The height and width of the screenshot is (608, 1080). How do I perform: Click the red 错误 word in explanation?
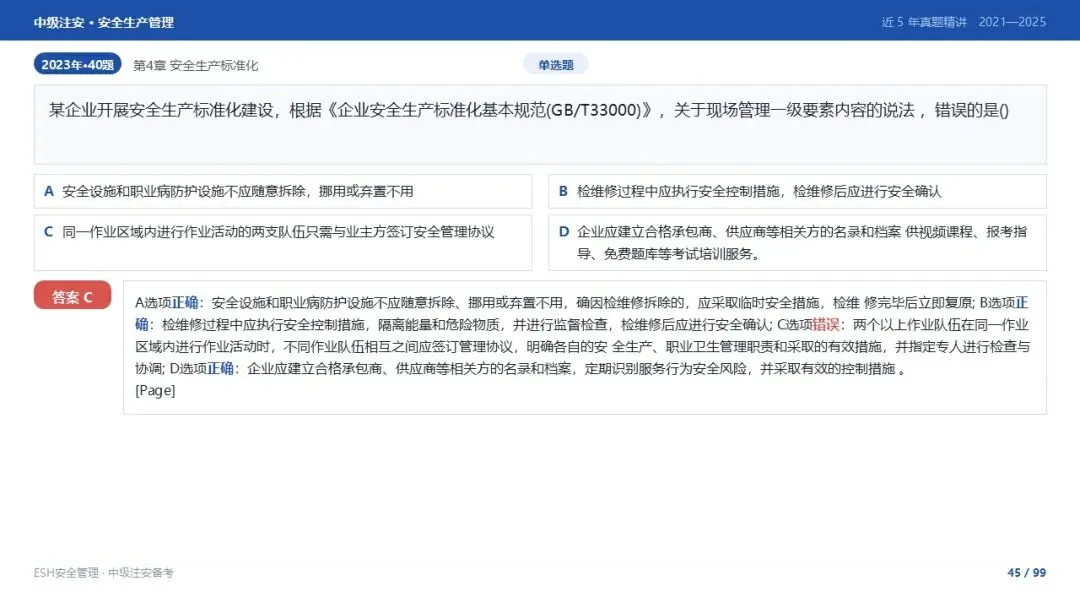click(x=826, y=324)
